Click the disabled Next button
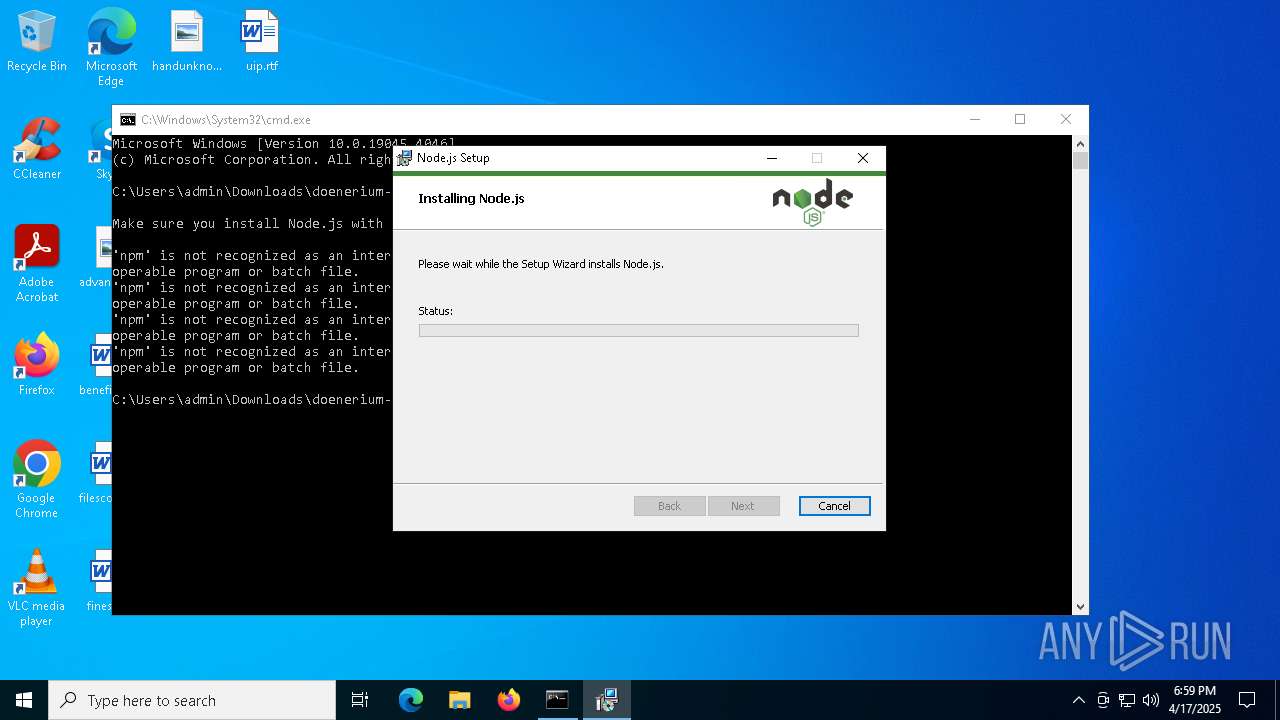 pos(743,506)
